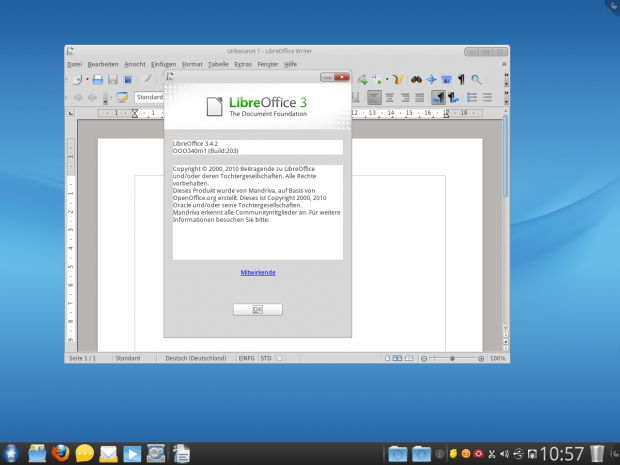
Task: Open the Tabelle menu
Action: pyautogui.click(x=218, y=64)
